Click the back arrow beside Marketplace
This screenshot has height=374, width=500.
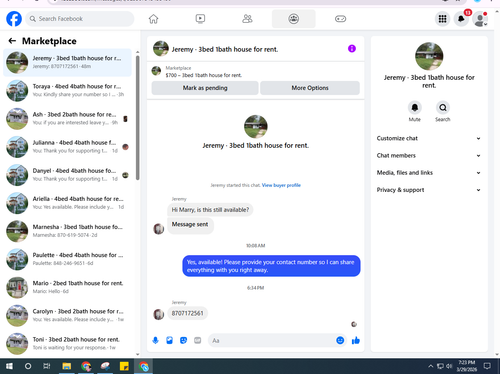click(x=12, y=41)
